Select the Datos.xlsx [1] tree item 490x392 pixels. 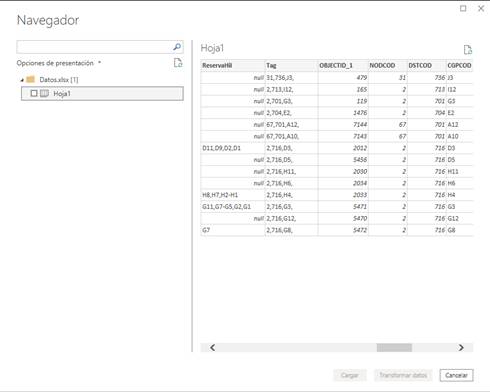pos(59,80)
